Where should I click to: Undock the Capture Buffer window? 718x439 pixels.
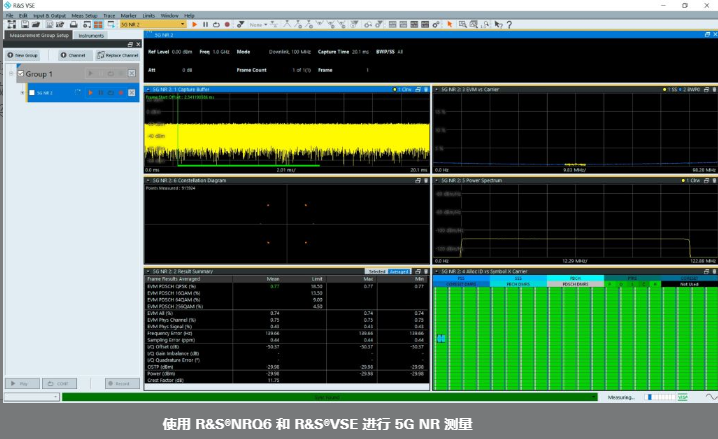click(x=418, y=89)
